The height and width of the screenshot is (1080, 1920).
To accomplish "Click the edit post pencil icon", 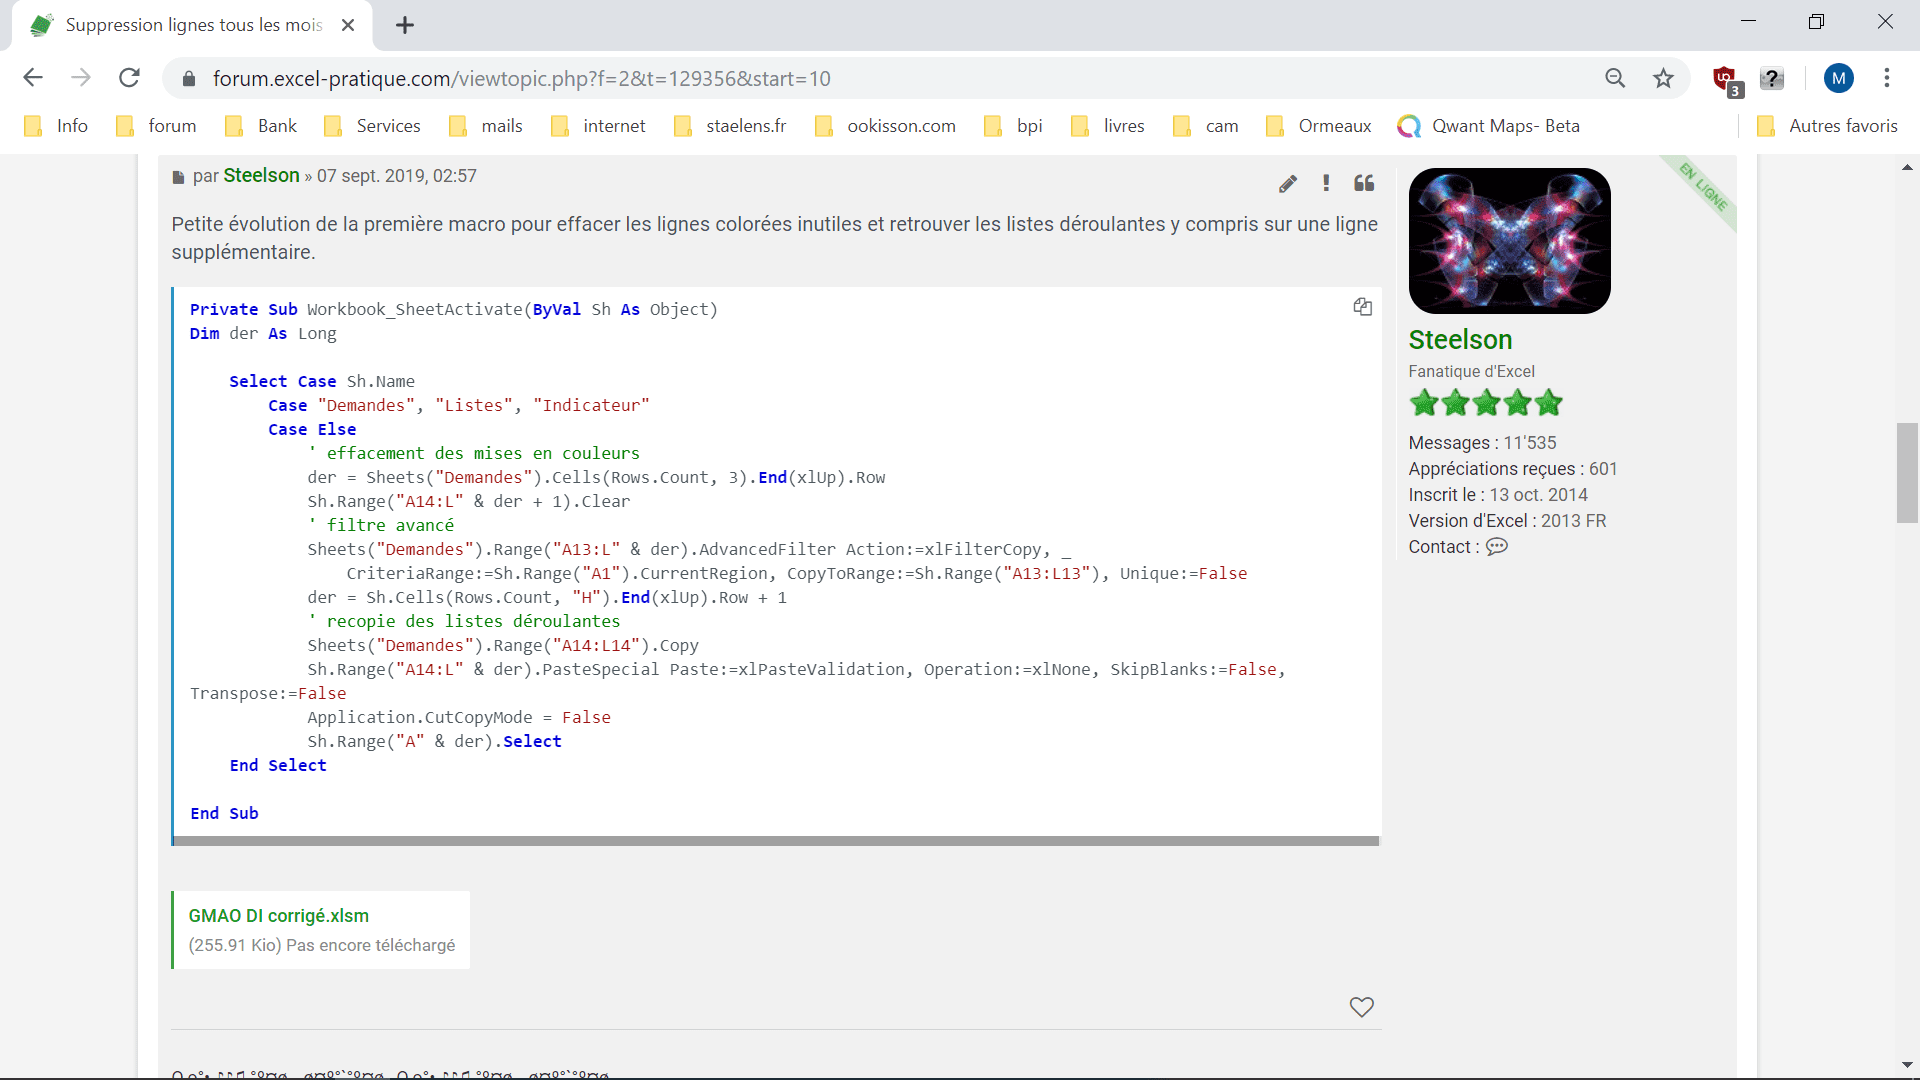I will tap(1287, 184).
